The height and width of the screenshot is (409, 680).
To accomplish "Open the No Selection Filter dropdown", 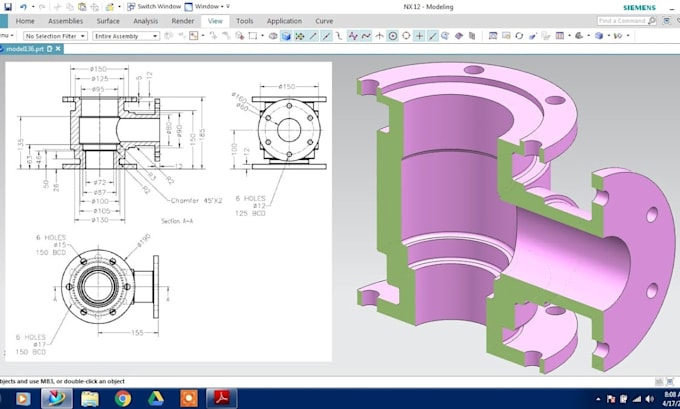I will click(56, 36).
